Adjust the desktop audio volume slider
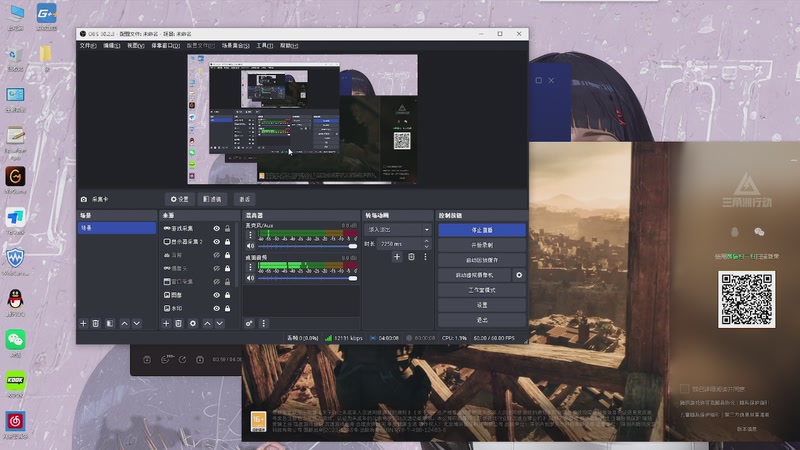This screenshot has width=800, height=450. 307,278
